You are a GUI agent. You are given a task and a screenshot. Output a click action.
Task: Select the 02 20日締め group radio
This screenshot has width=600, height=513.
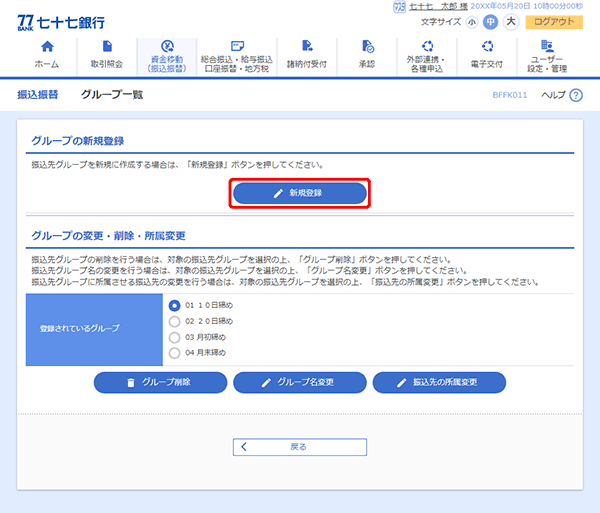(x=175, y=321)
